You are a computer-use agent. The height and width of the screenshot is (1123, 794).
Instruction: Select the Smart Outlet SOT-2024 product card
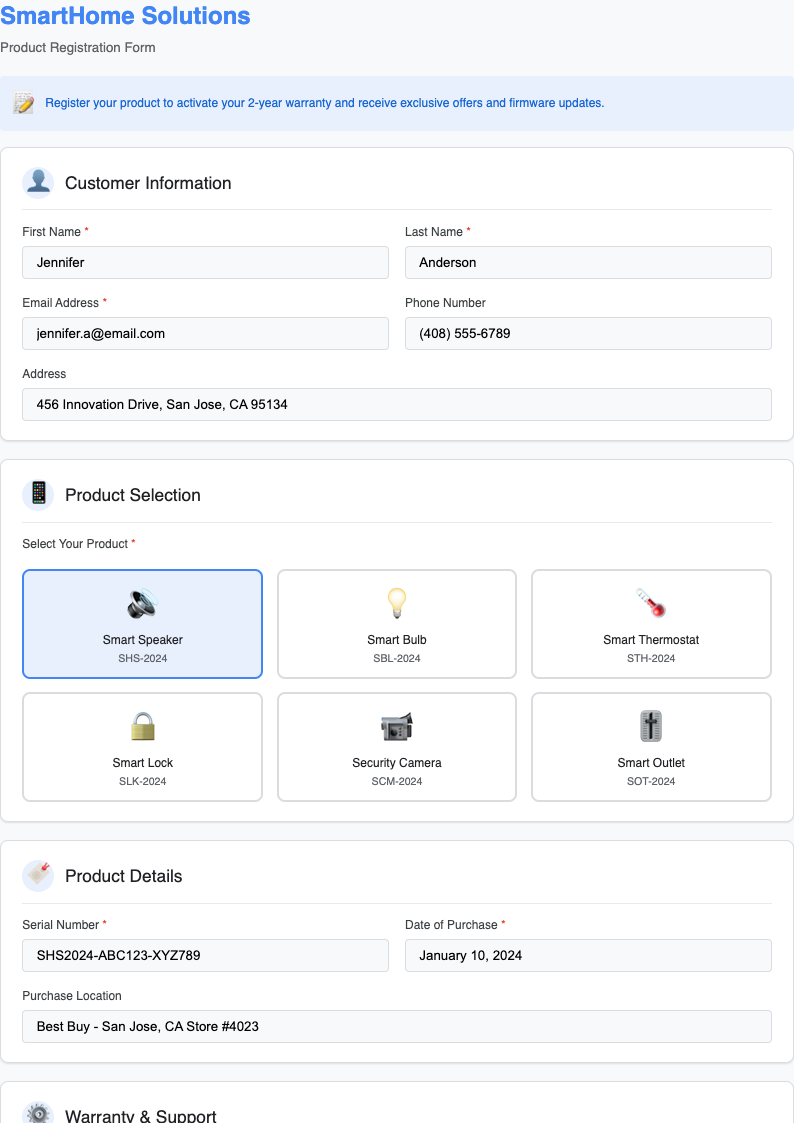651,747
